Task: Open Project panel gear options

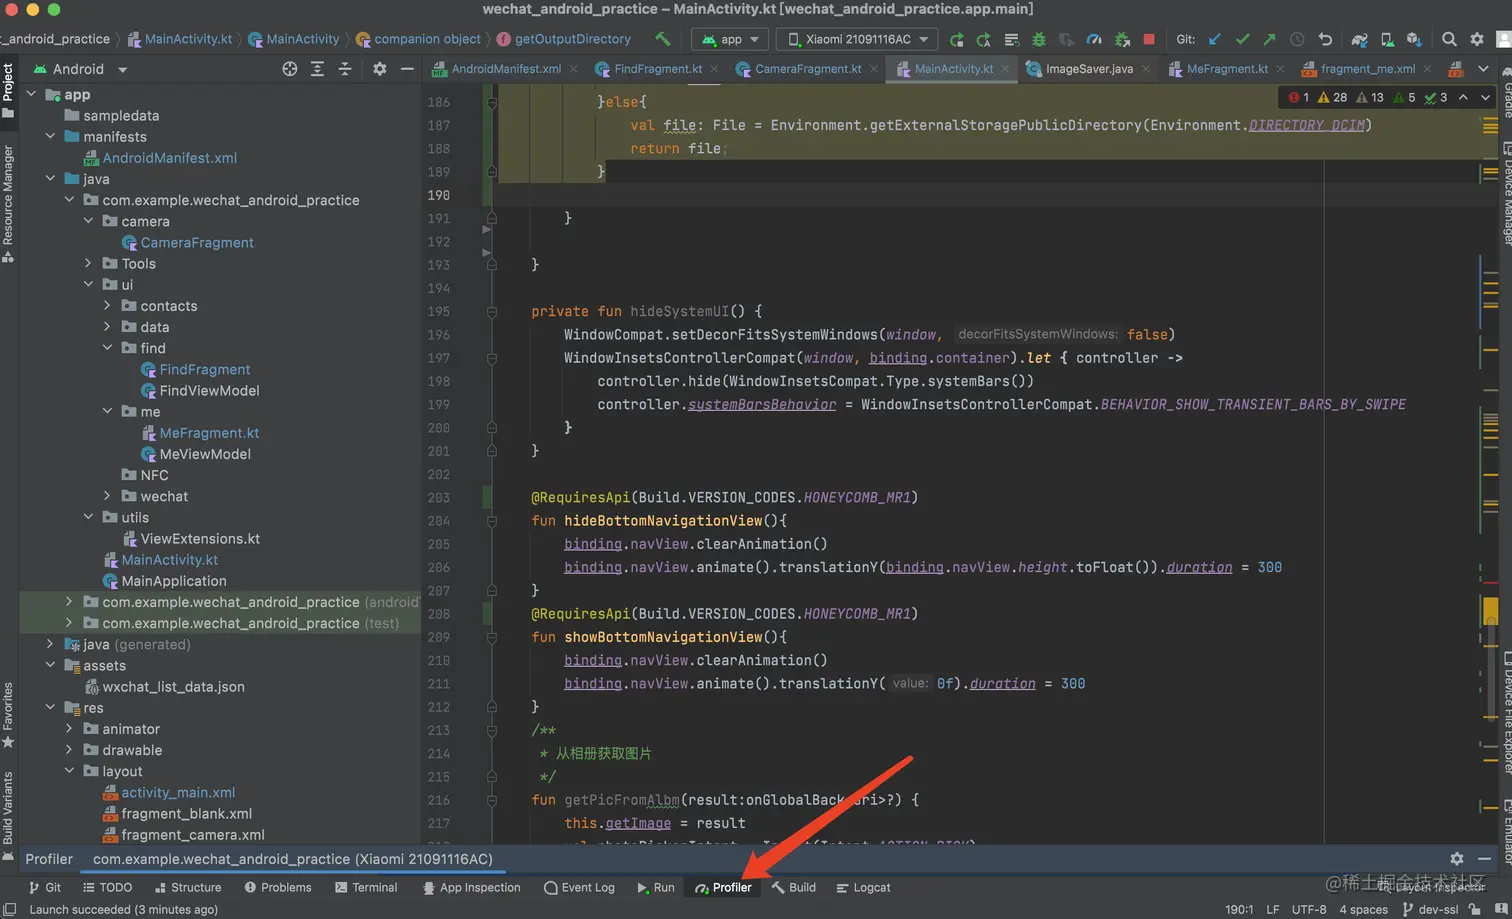Action: coord(379,69)
